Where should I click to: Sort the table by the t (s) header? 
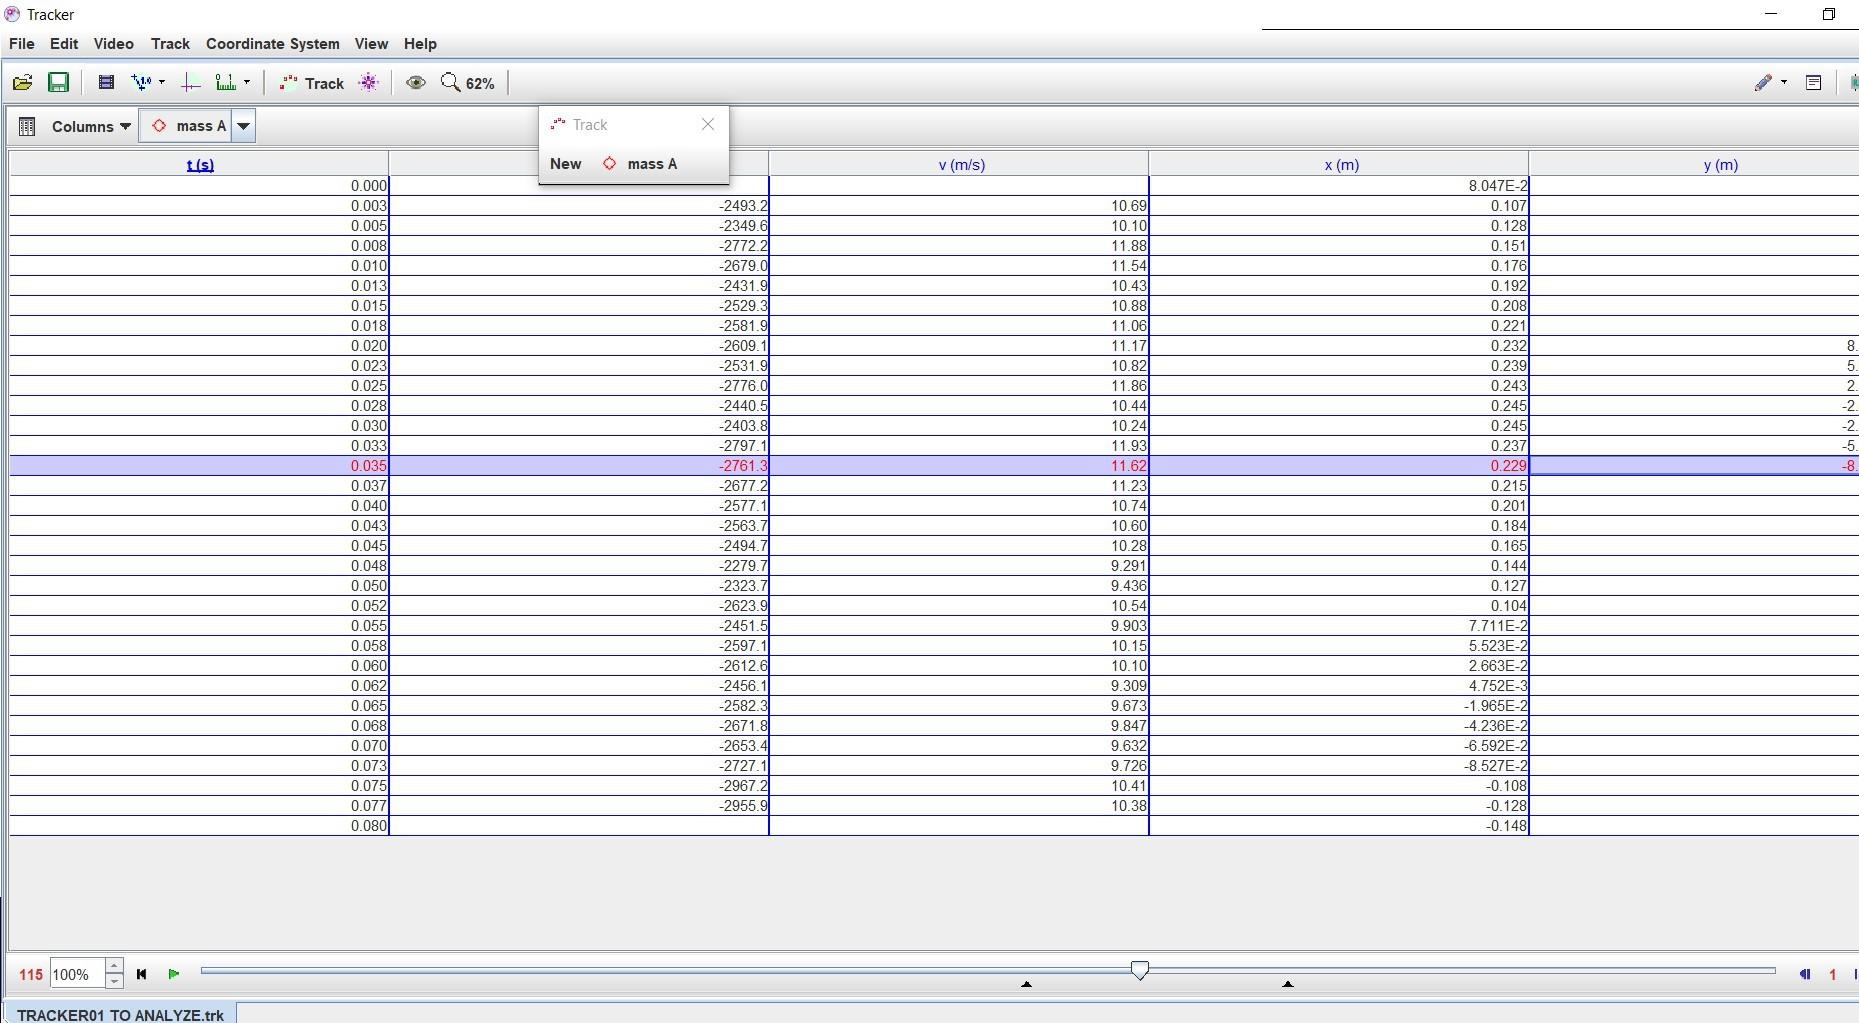click(200, 165)
